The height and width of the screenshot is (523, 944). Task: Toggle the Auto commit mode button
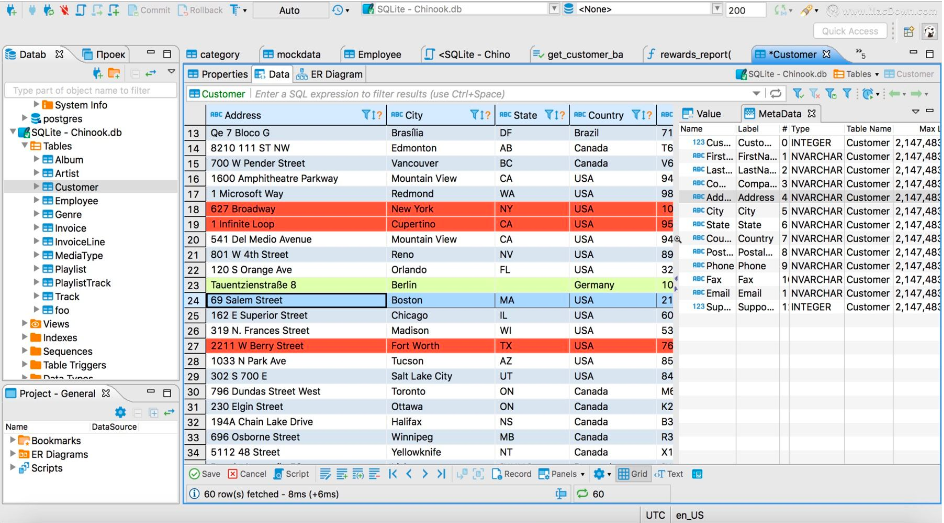(290, 10)
